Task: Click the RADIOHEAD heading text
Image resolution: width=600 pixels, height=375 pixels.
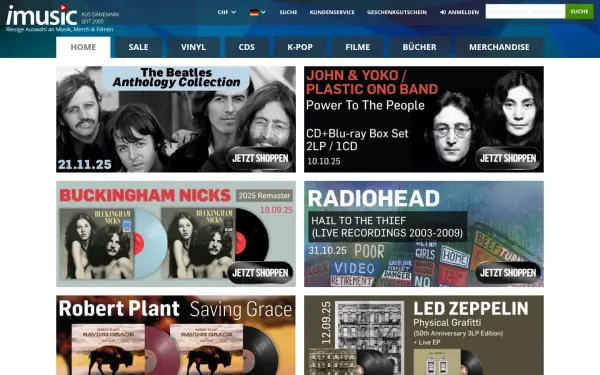Action: click(373, 198)
